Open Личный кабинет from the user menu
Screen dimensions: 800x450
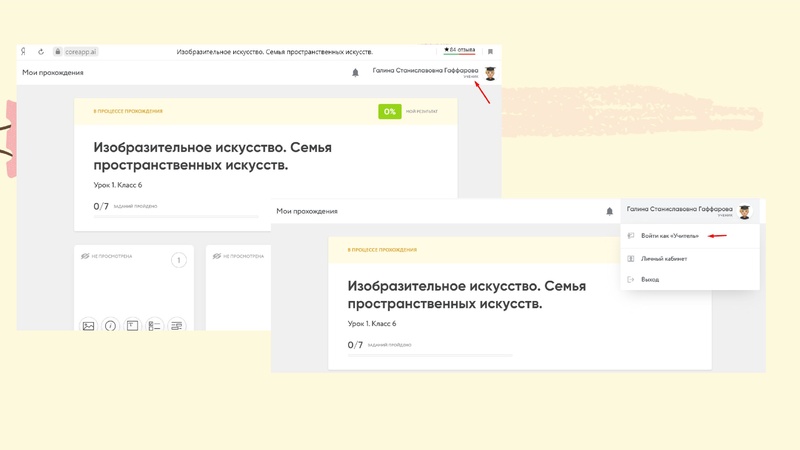664,259
